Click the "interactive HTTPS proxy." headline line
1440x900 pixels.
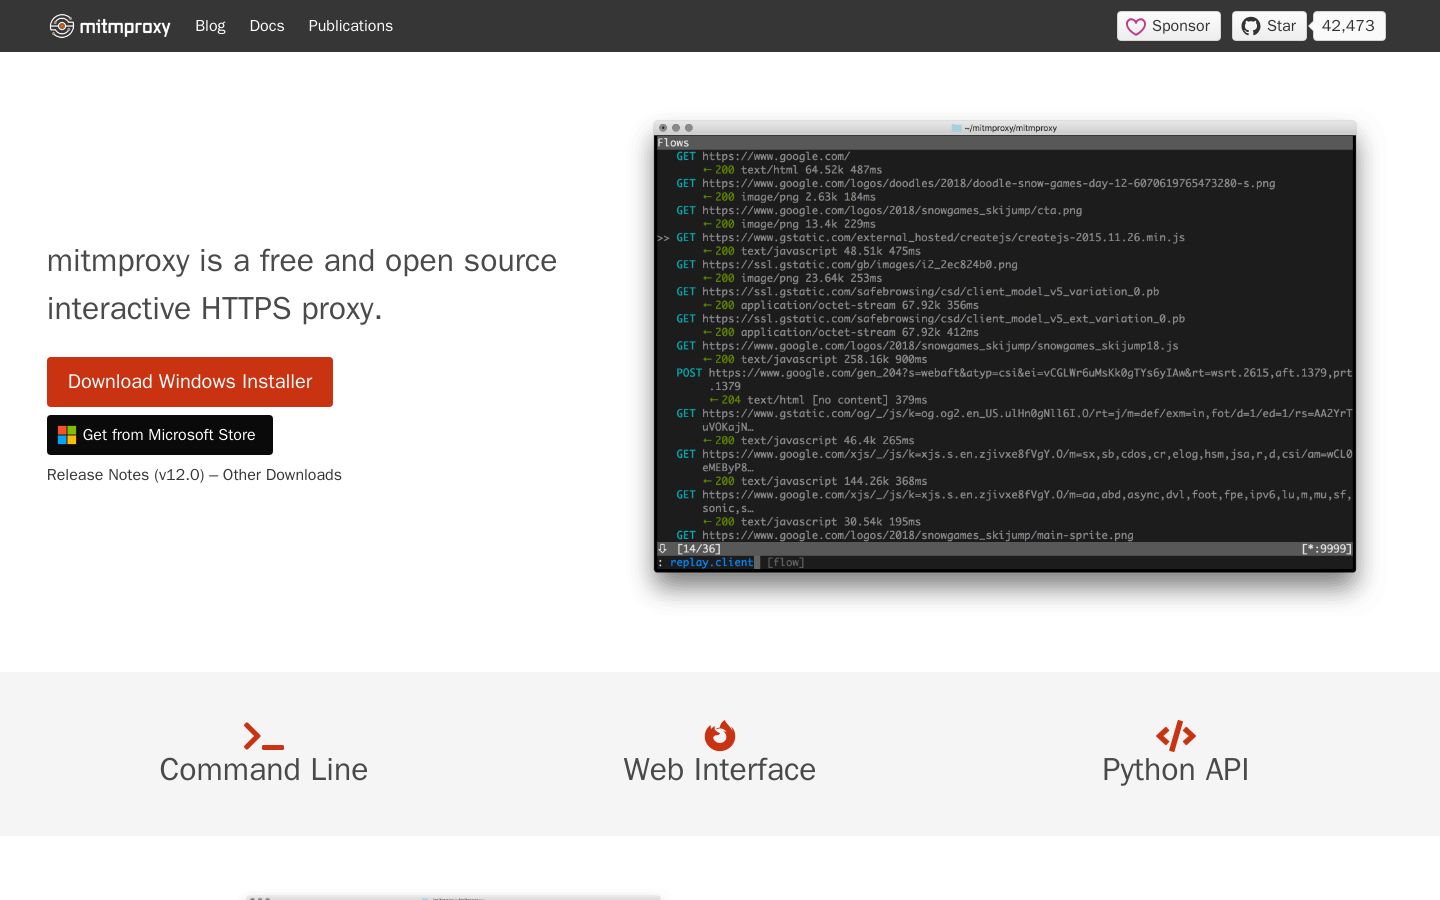tap(215, 309)
